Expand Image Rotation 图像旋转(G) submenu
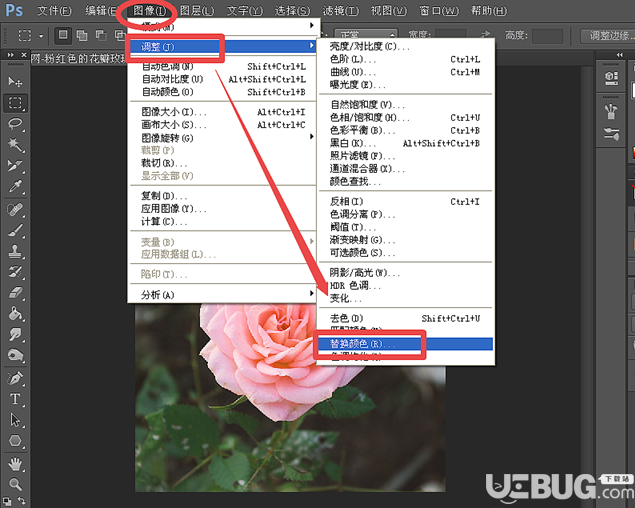Image resolution: width=635 pixels, height=508 pixels. tap(222, 138)
